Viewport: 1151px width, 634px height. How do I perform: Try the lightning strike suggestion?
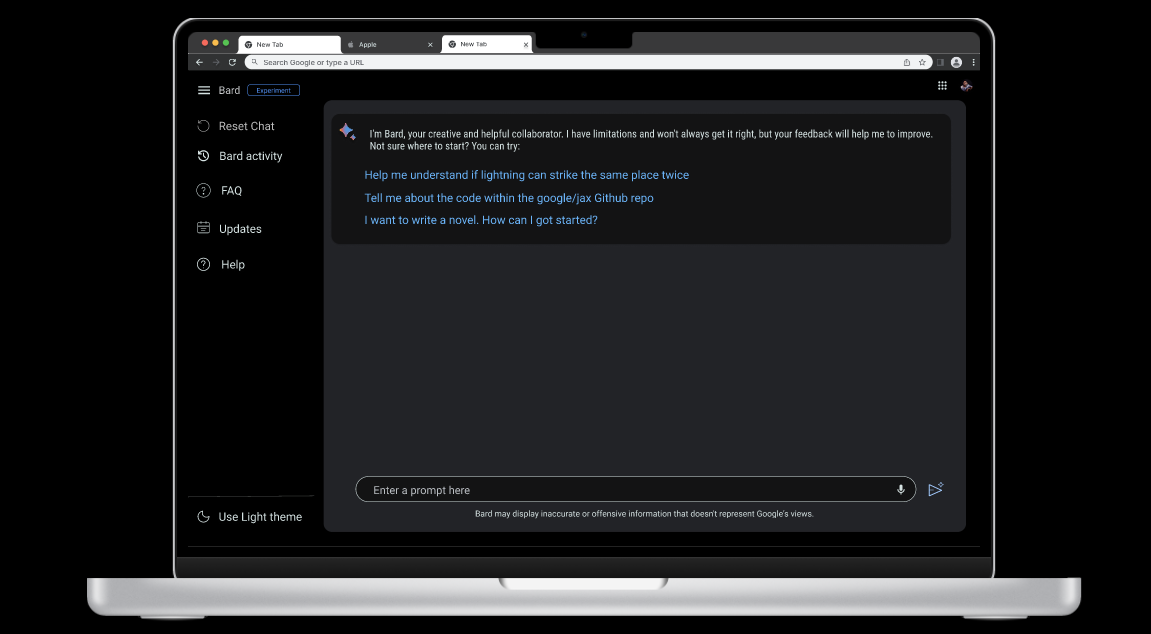[526, 175]
